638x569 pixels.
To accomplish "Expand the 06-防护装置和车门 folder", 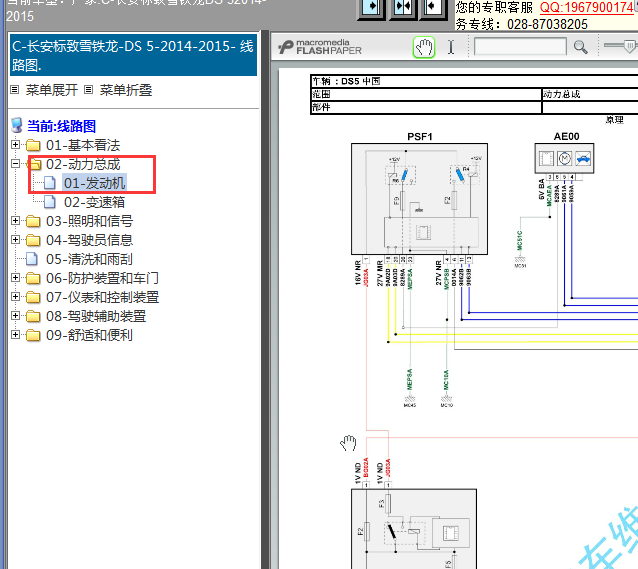I will point(15,278).
